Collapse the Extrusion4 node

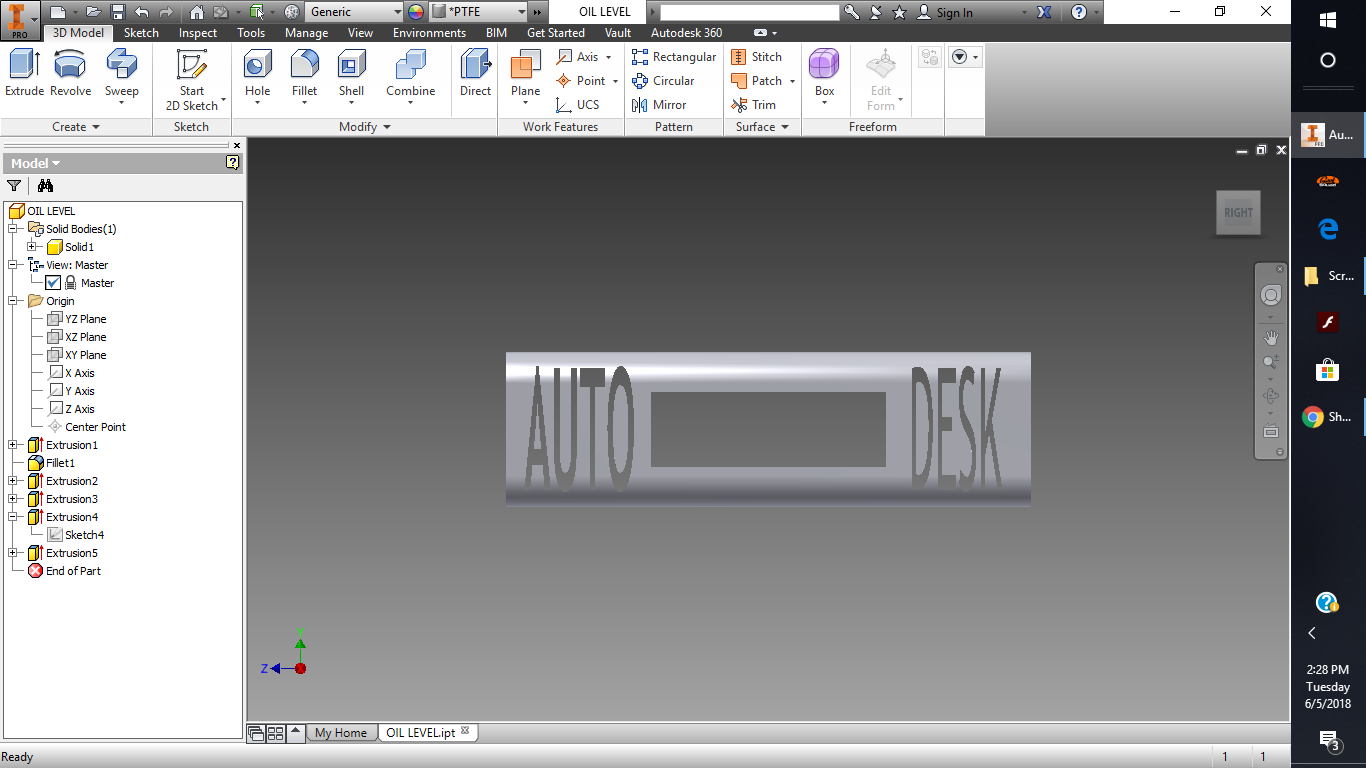13,517
